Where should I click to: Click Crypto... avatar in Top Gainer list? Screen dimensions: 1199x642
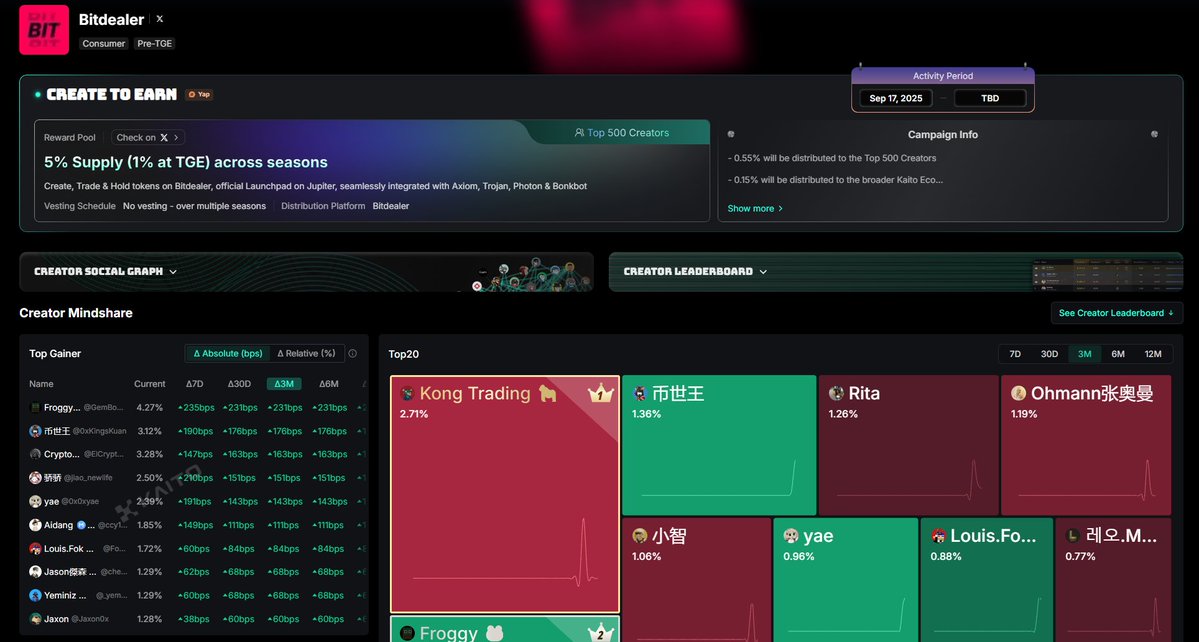[35, 454]
